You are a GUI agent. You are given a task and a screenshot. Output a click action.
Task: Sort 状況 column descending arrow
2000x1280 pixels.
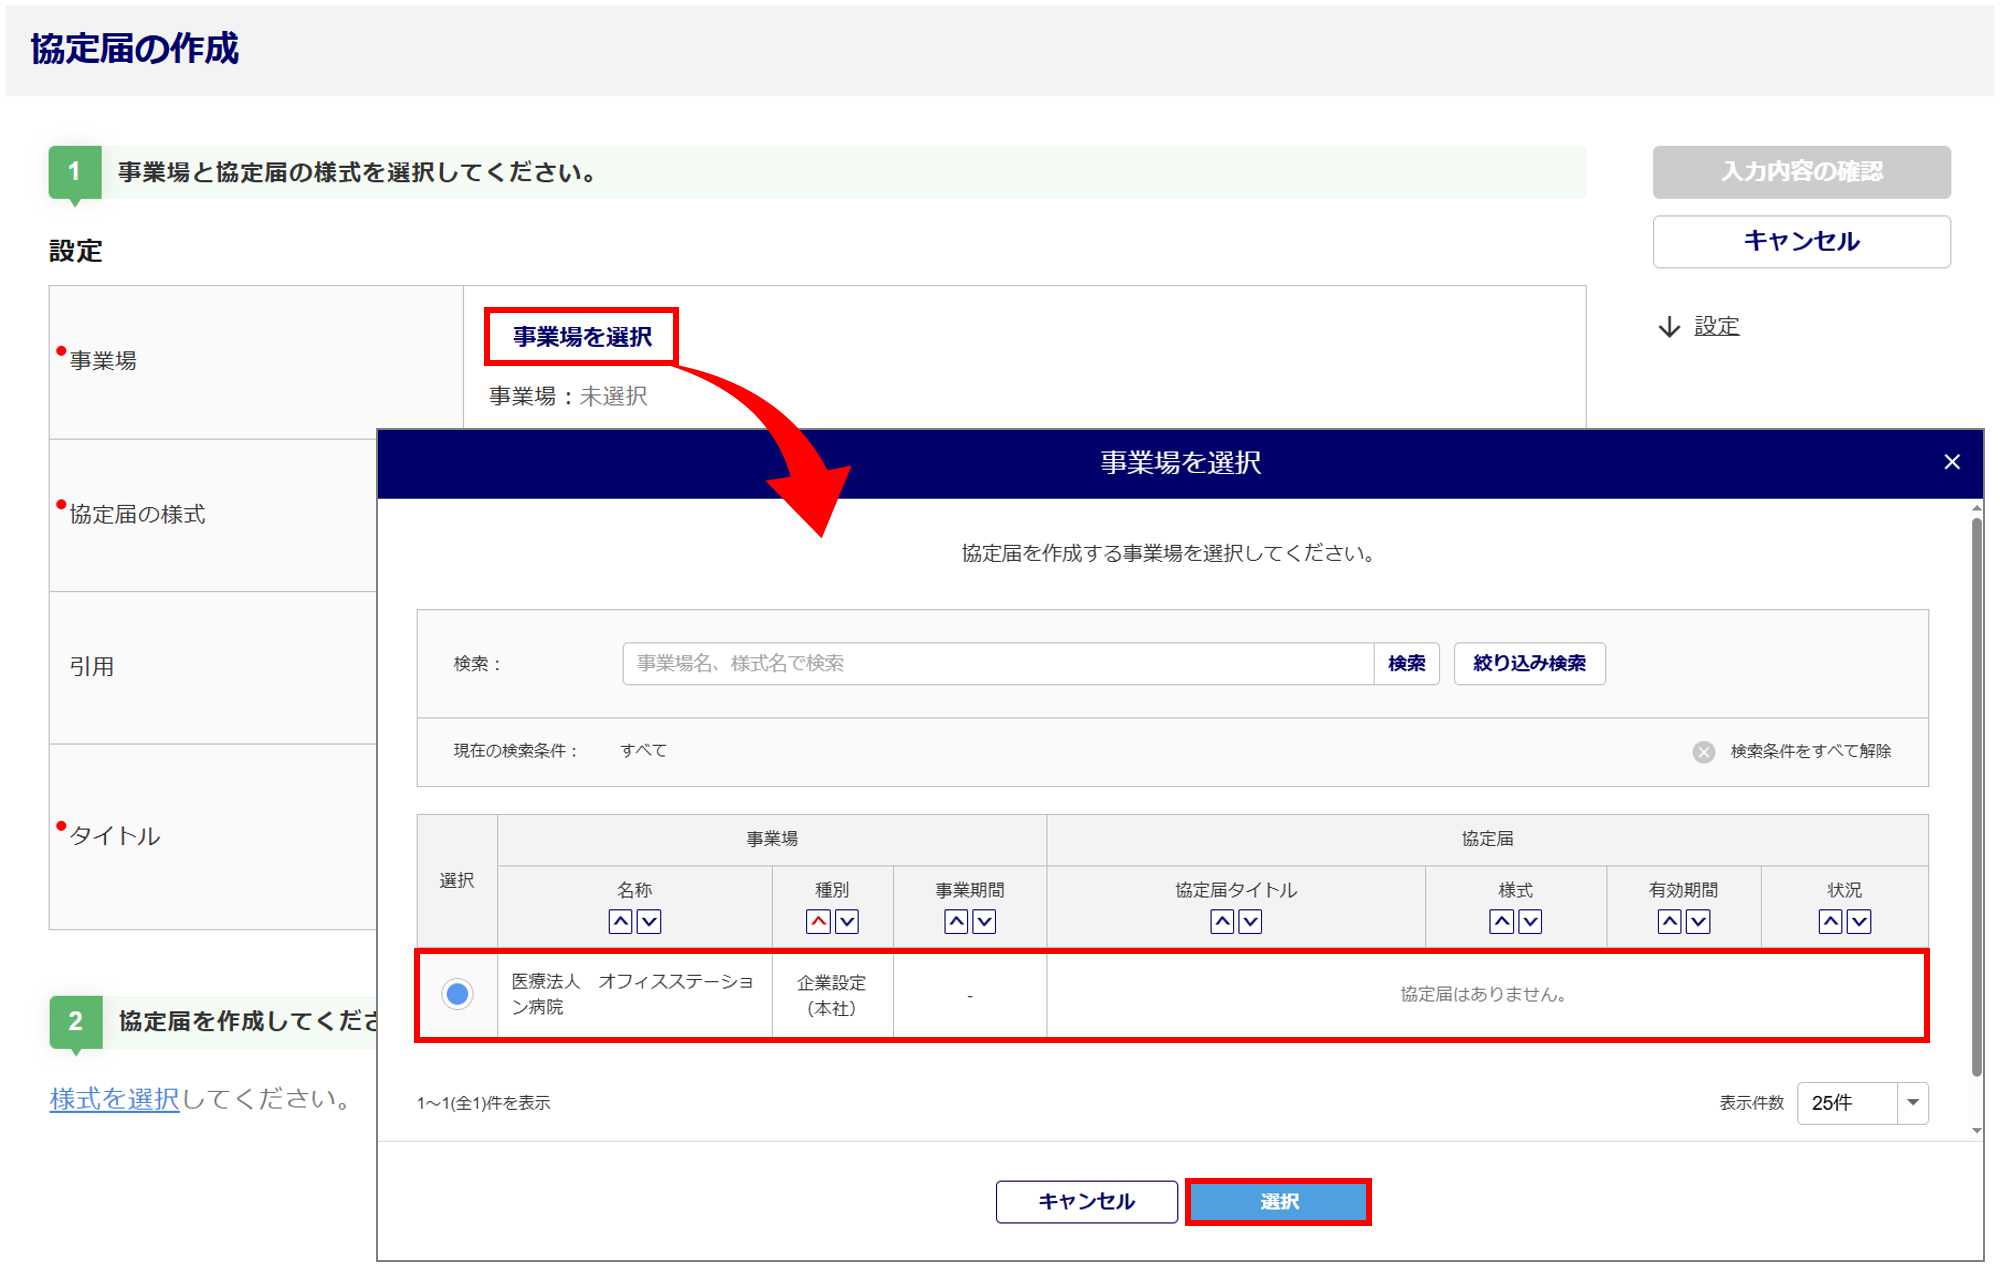[1858, 921]
